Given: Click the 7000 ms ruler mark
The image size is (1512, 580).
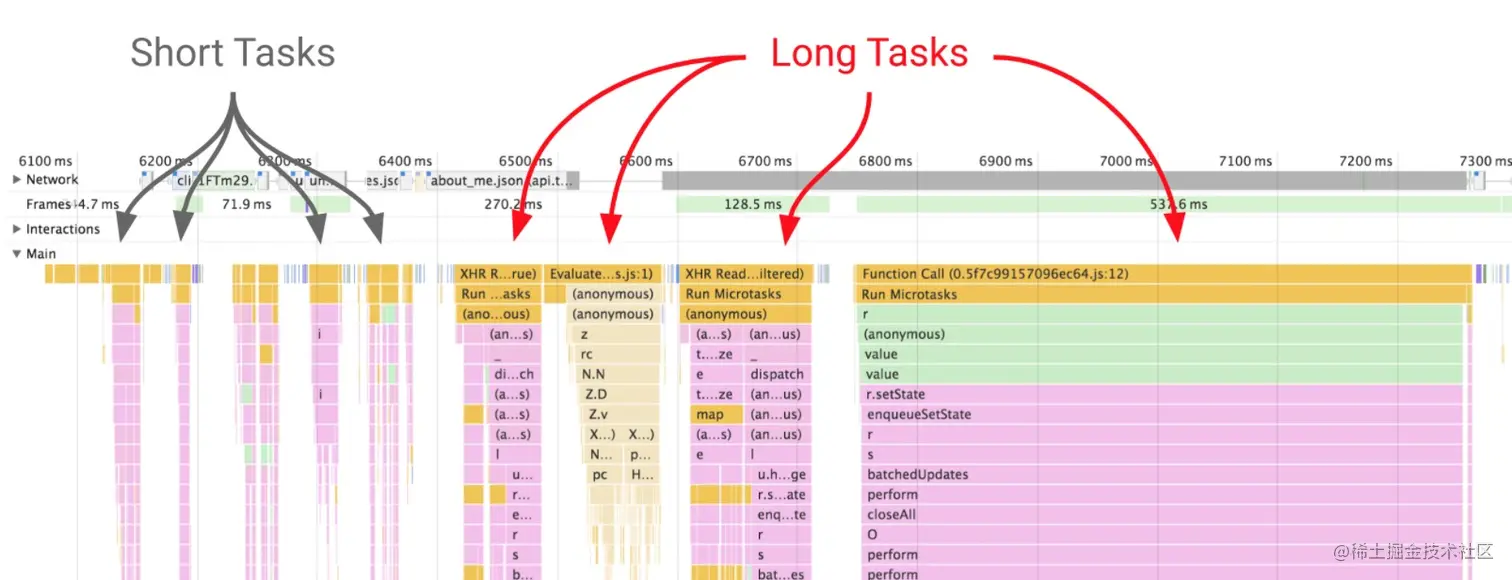Looking at the screenshot, I should point(1125,160).
